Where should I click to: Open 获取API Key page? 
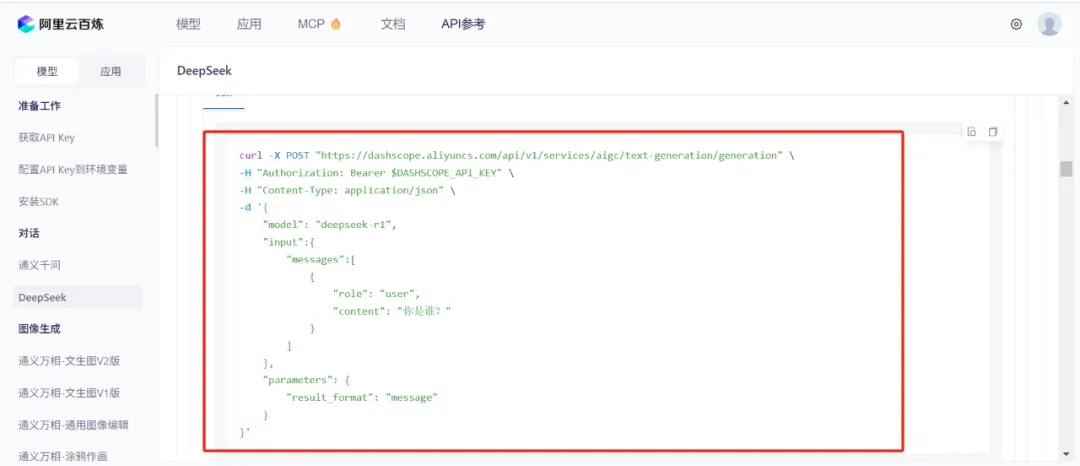(x=47, y=138)
